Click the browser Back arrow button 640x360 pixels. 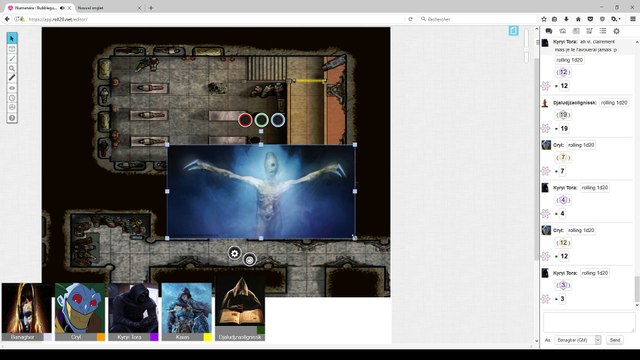[x=7, y=19]
